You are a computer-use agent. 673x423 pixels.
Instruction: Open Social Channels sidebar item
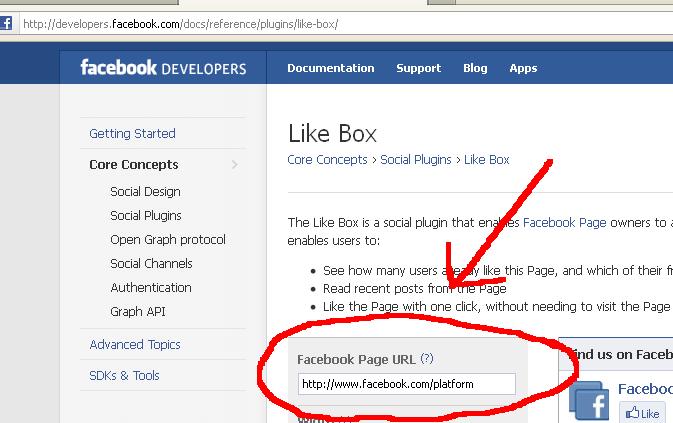pos(151,263)
